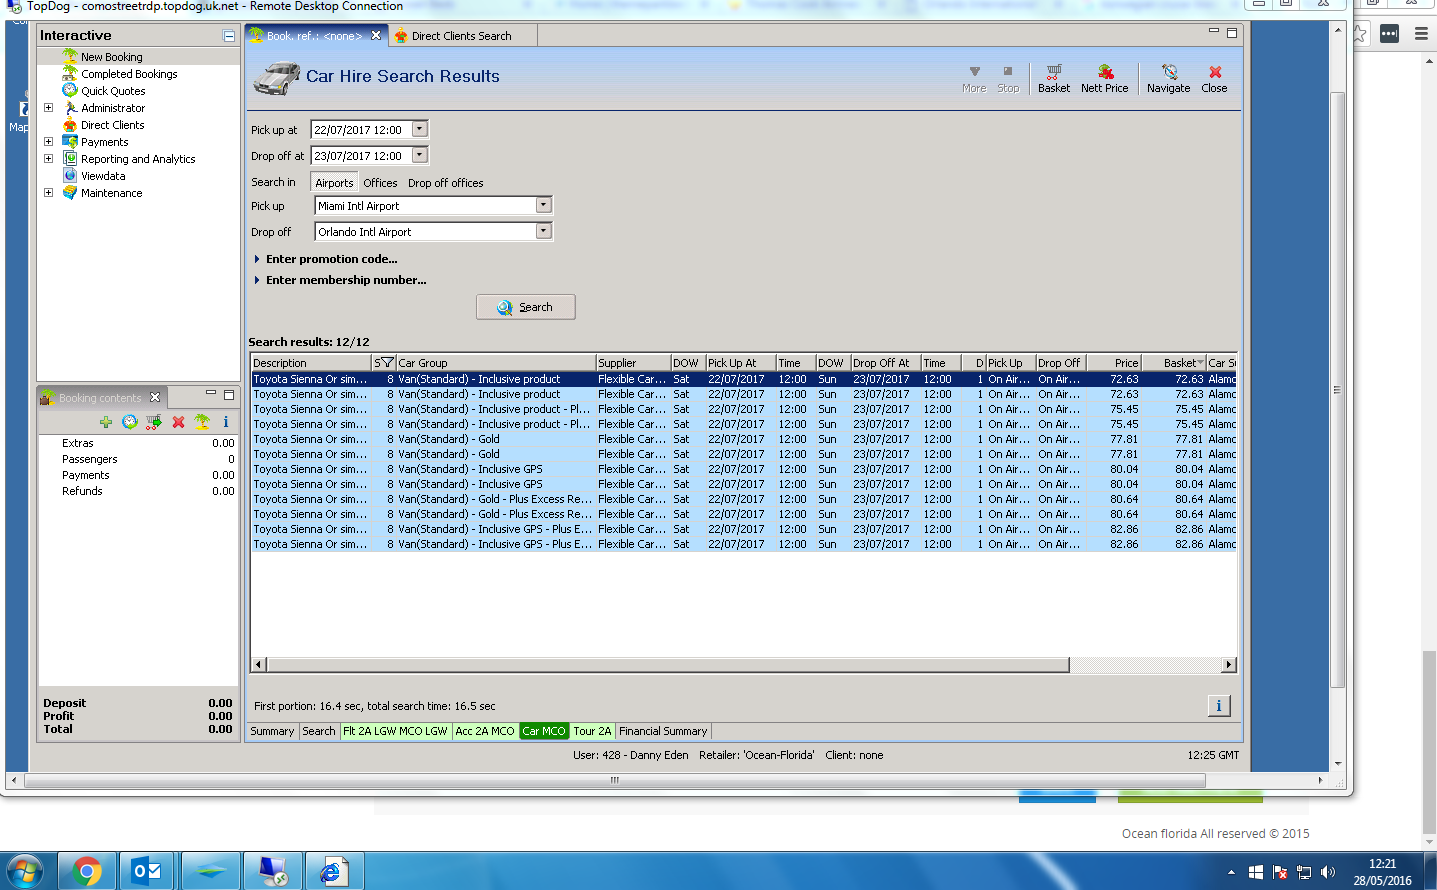Open the Acc 2A MCO tab

485,731
